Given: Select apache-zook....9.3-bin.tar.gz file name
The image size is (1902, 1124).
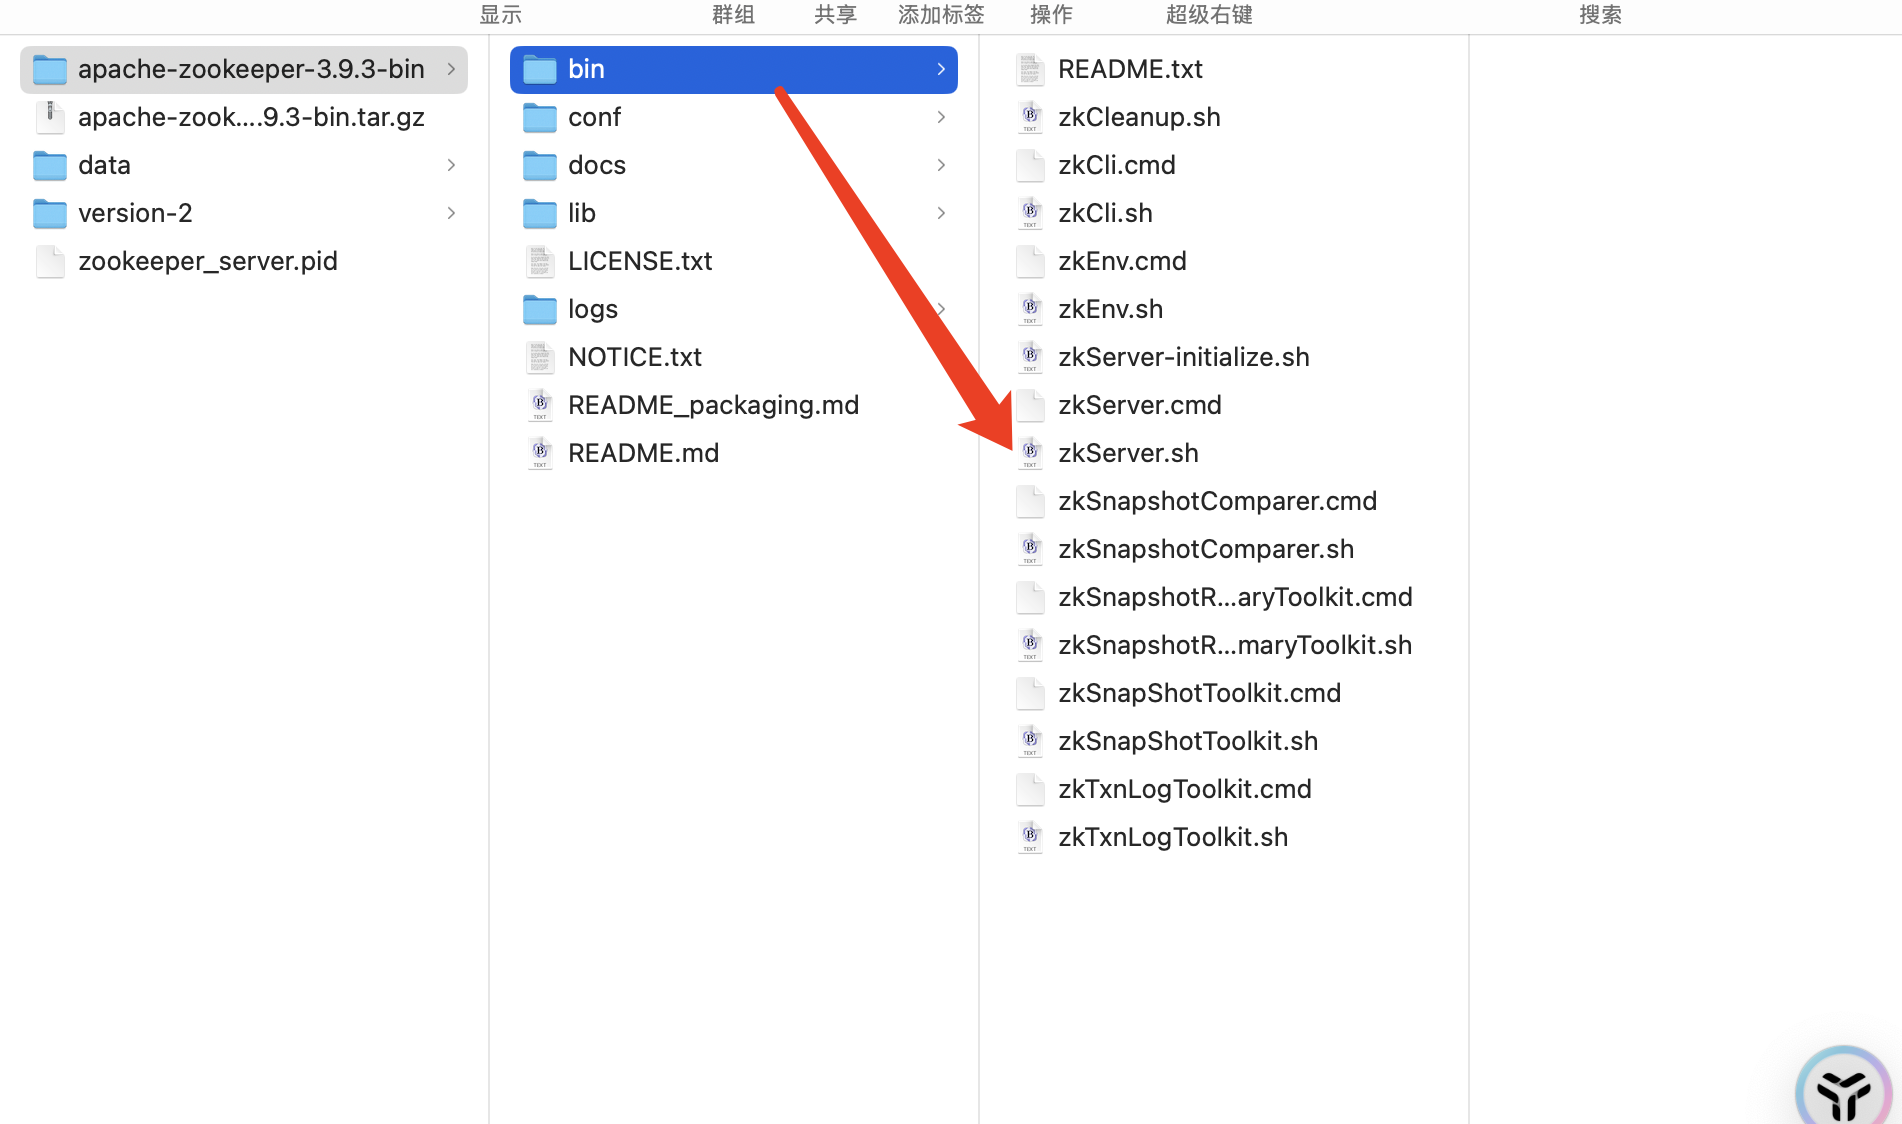Looking at the screenshot, I should (251, 117).
